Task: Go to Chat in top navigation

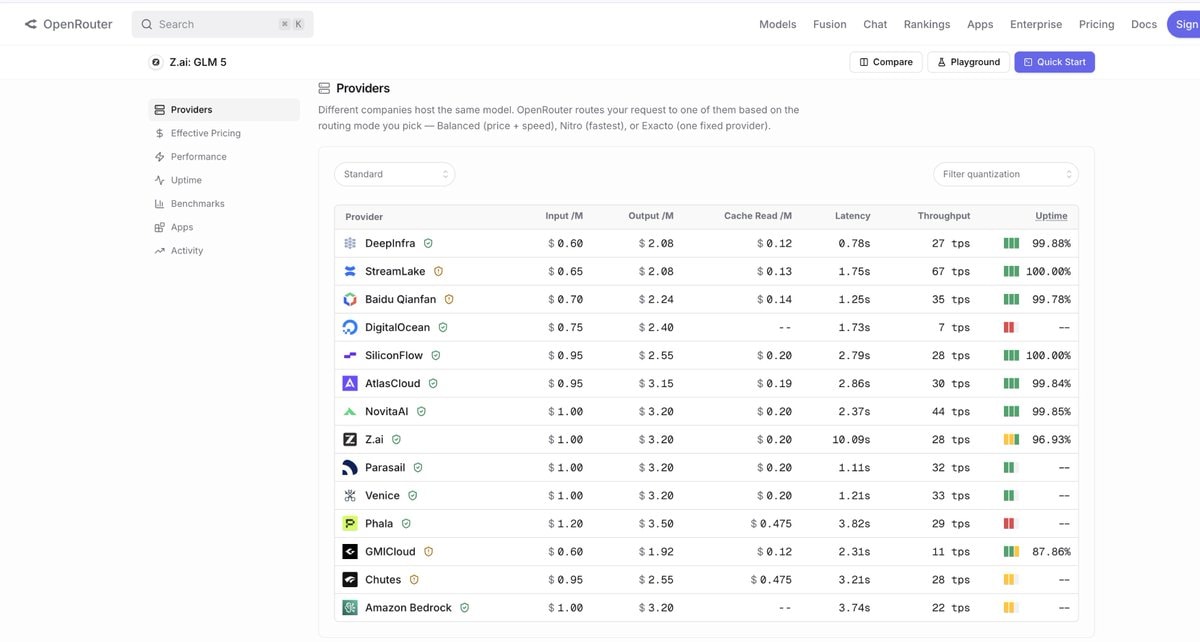Action: [x=875, y=24]
